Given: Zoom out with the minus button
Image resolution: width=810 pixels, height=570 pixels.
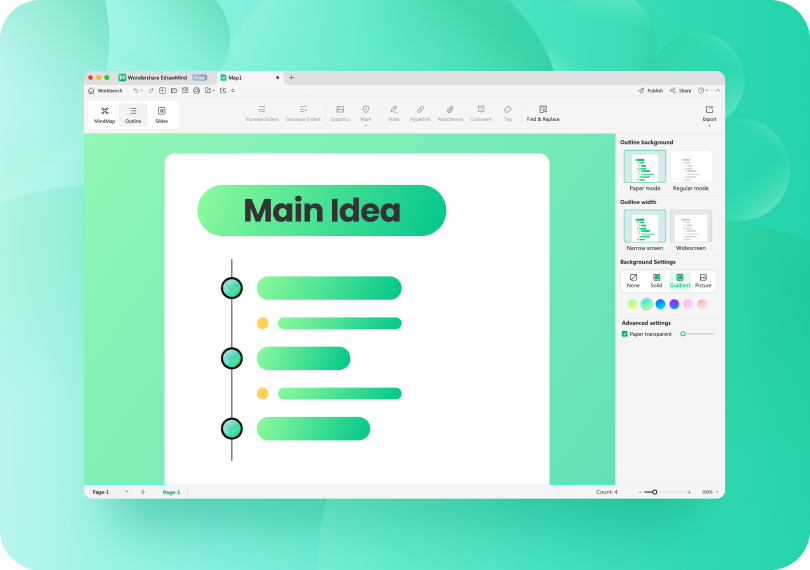Looking at the screenshot, I should click(x=640, y=492).
